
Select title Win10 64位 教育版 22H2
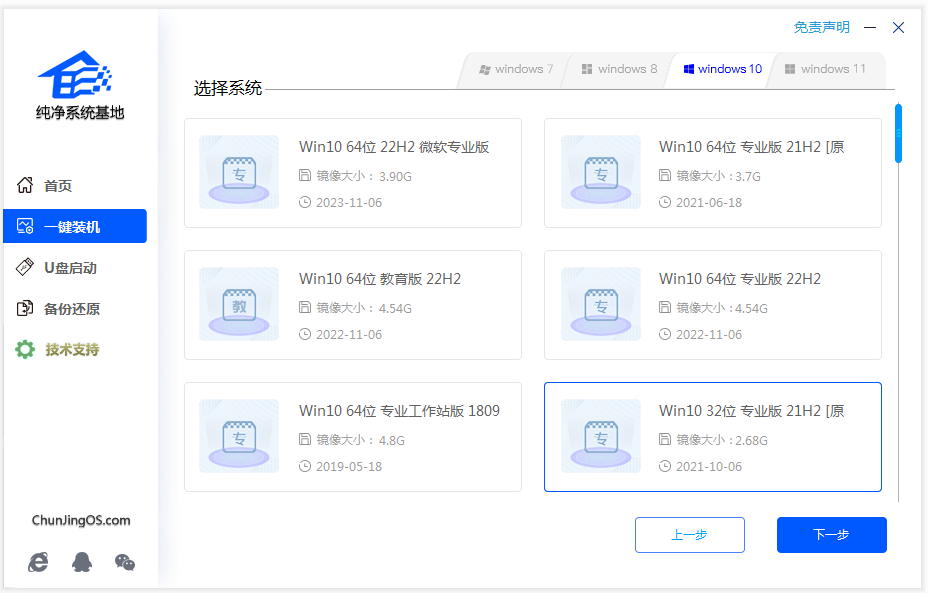380,279
